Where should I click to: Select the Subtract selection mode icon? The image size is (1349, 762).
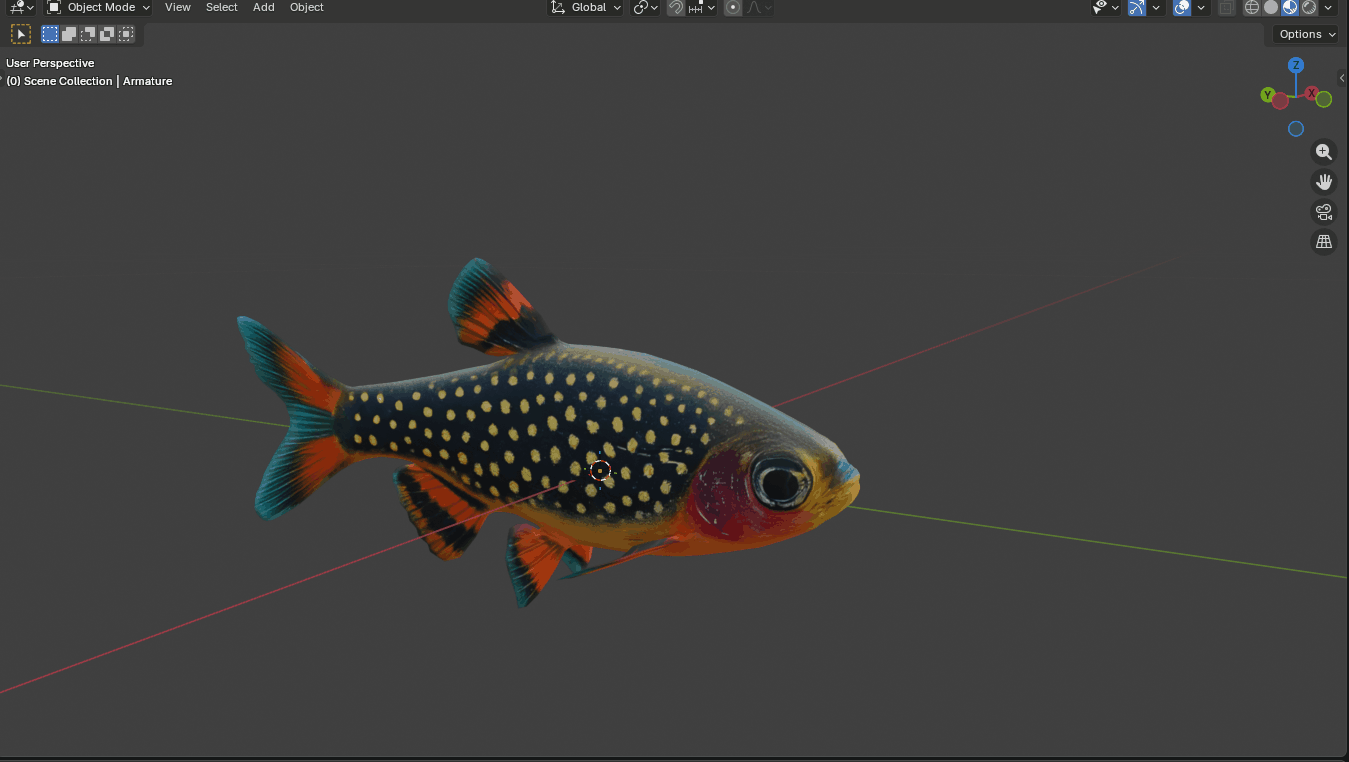coord(88,34)
